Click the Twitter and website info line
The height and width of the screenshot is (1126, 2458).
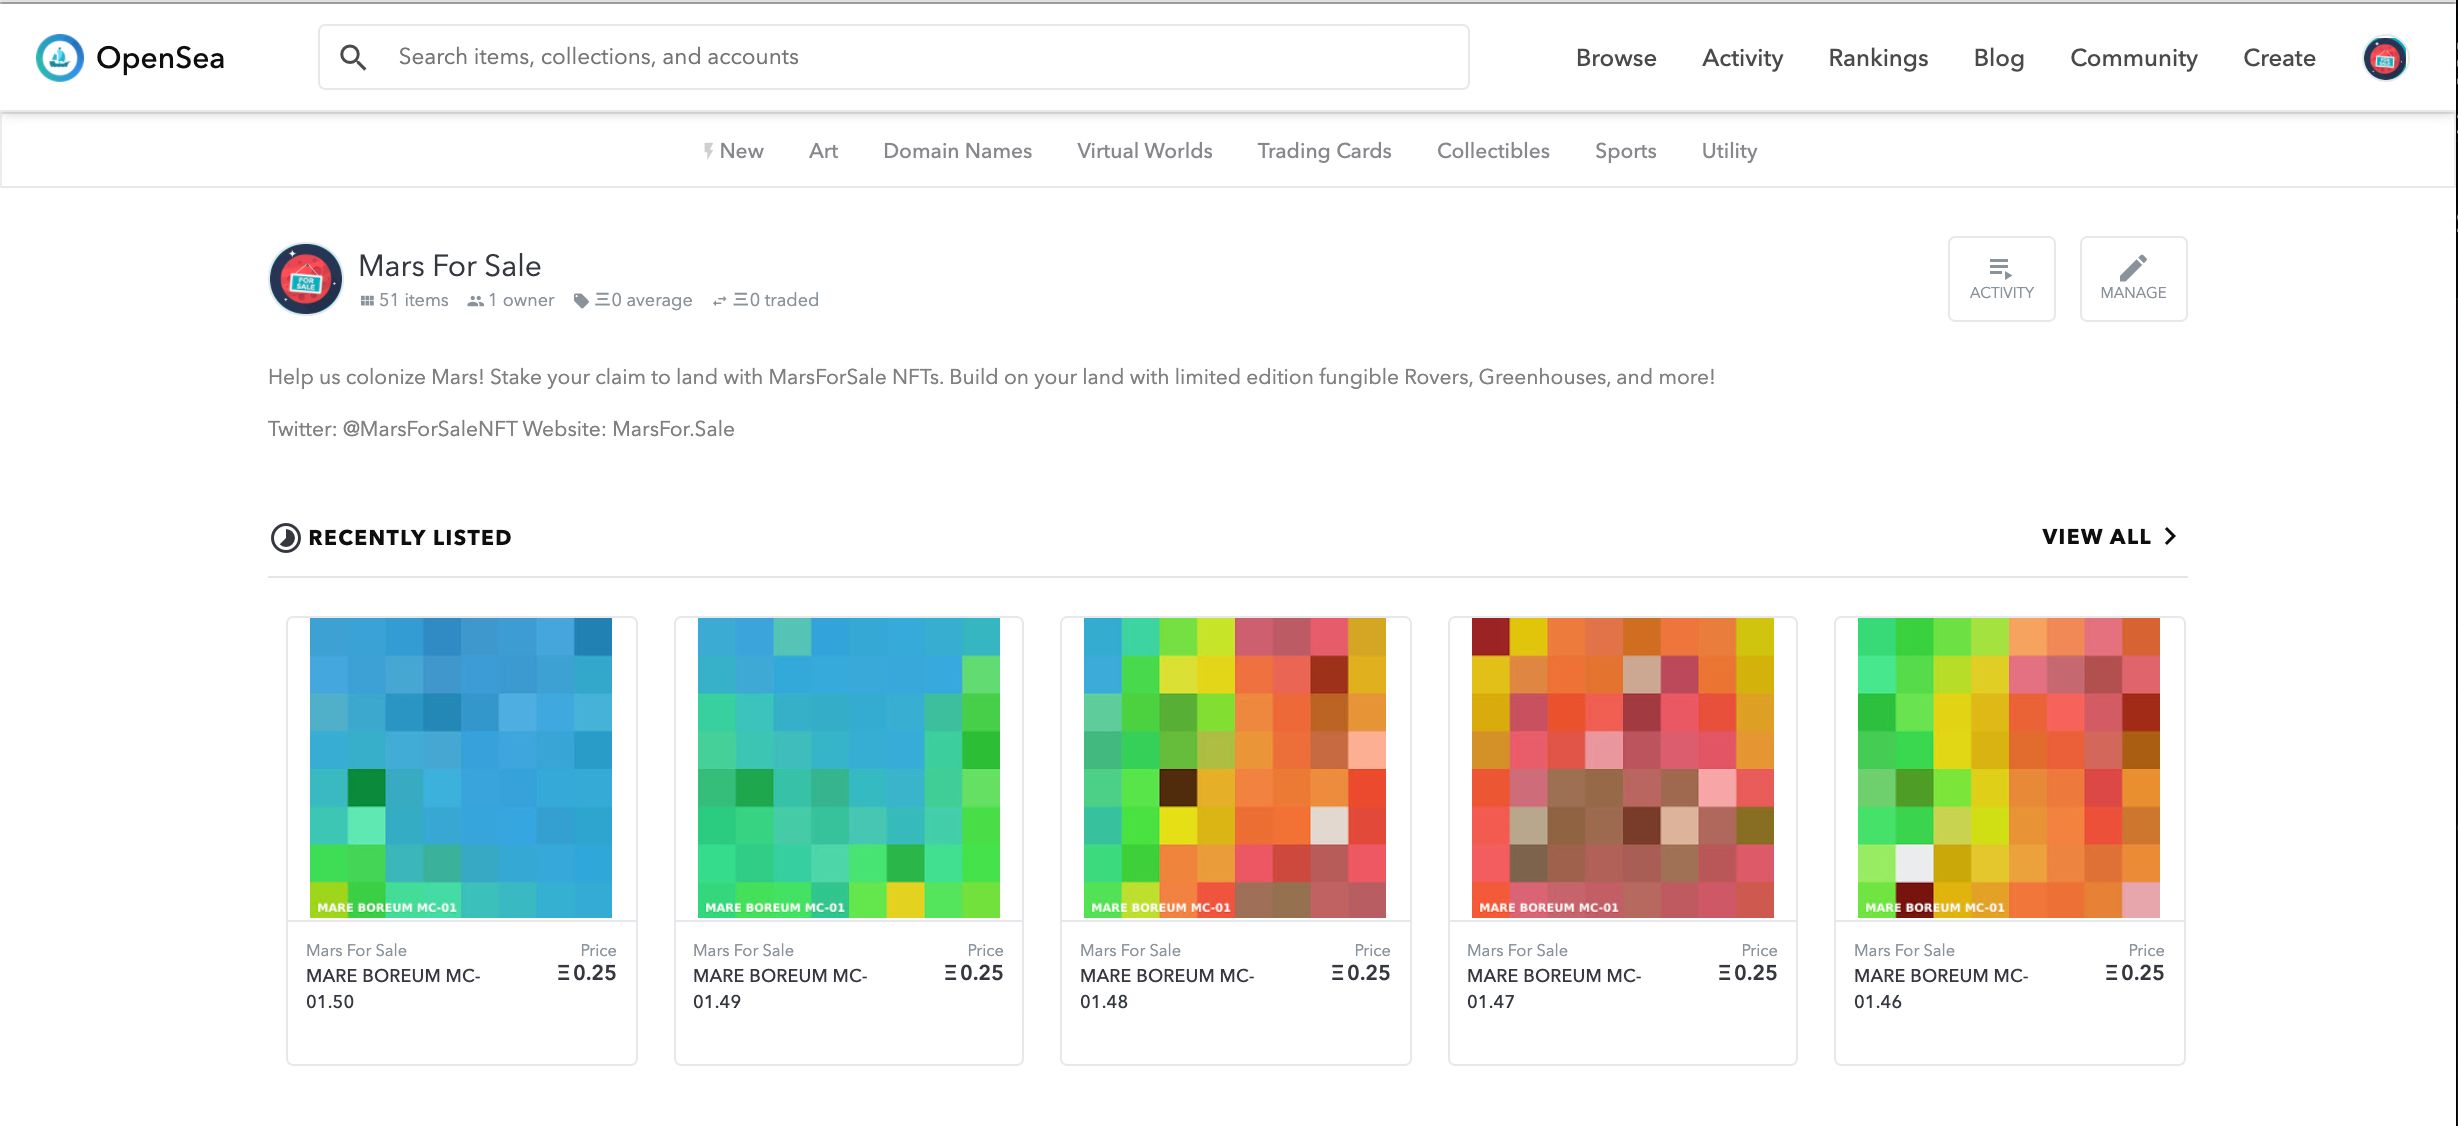[x=501, y=429]
